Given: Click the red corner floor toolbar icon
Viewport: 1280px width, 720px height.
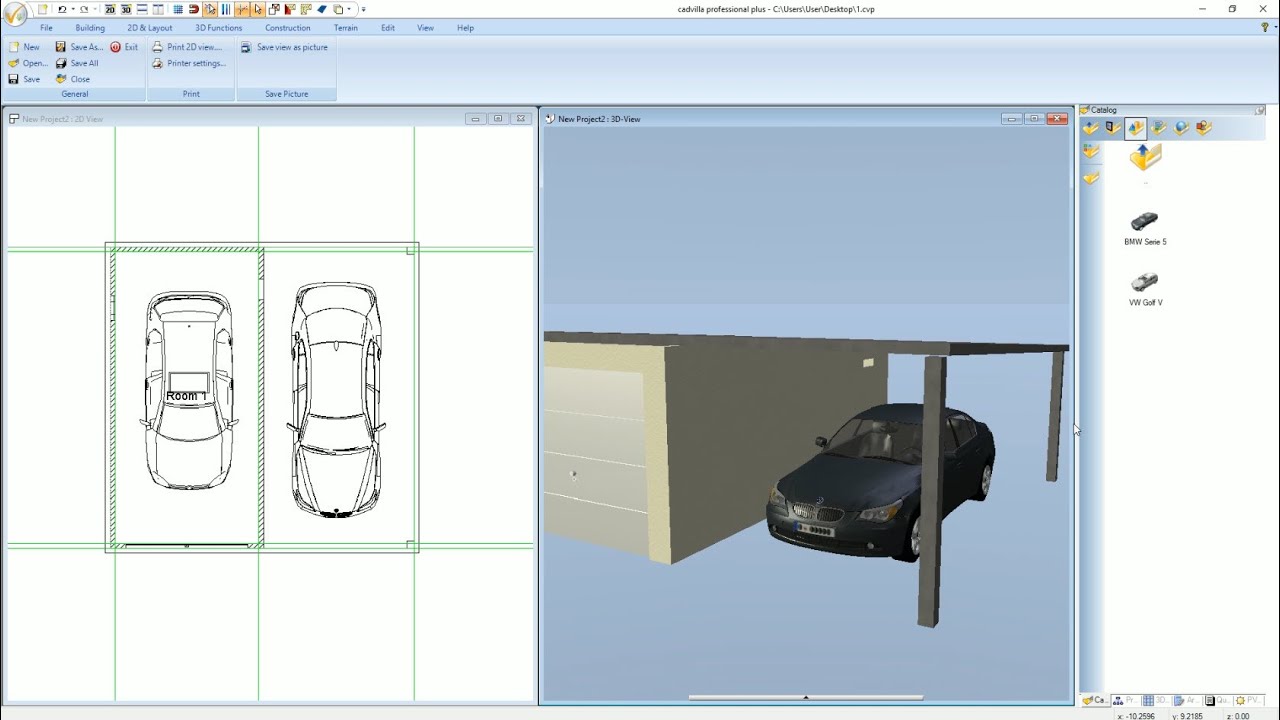Looking at the screenshot, I should tap(290, 9).
